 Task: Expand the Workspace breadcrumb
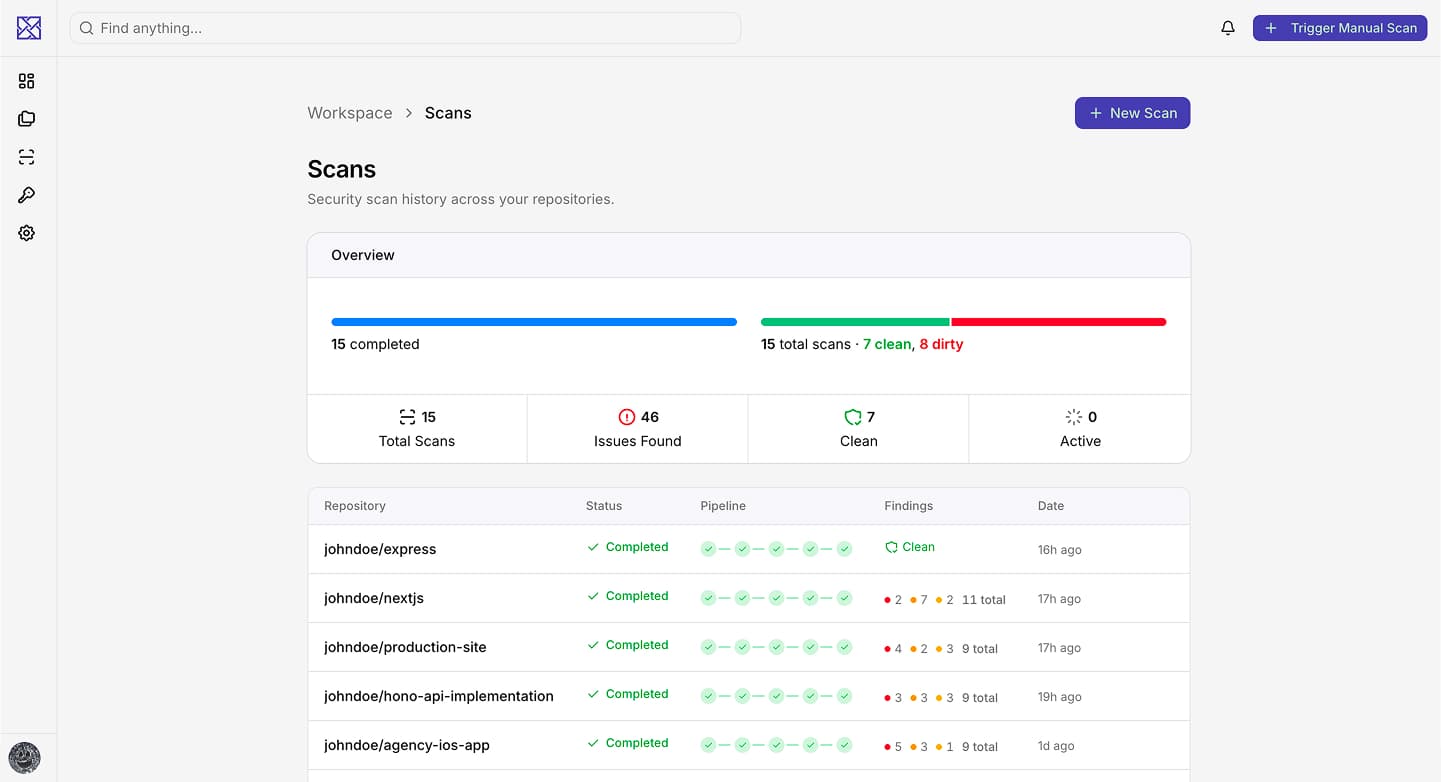click(x=349, y=112)
